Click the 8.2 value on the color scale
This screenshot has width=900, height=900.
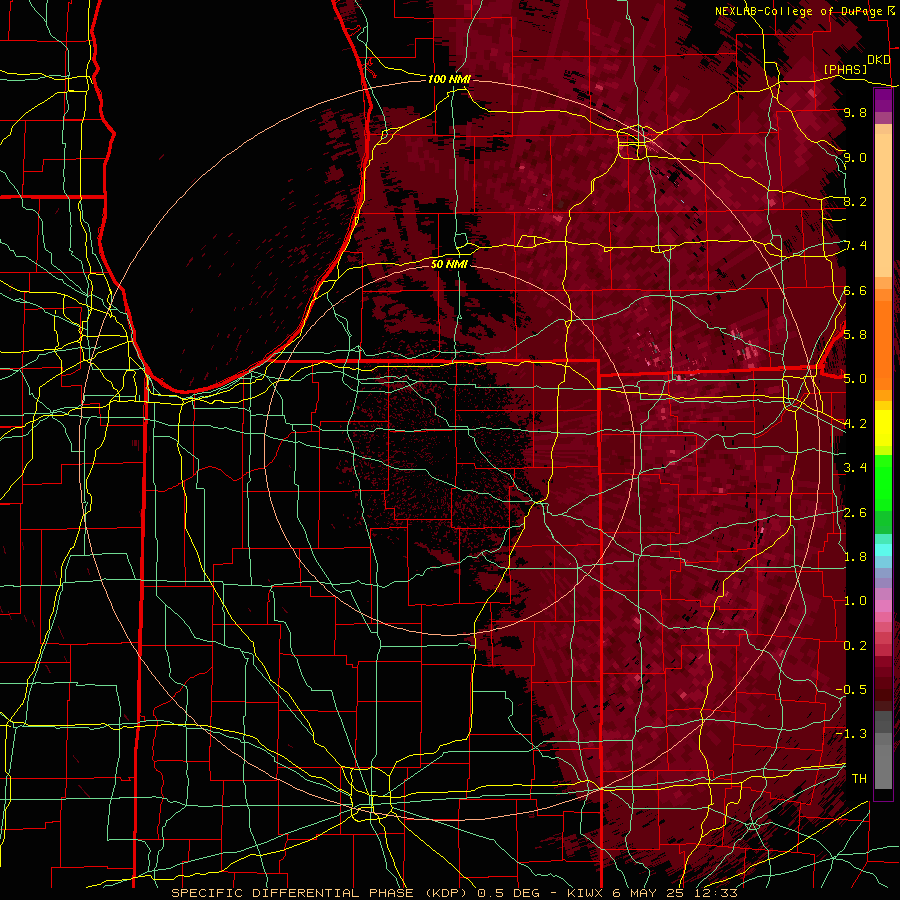[x=855, y=201]
